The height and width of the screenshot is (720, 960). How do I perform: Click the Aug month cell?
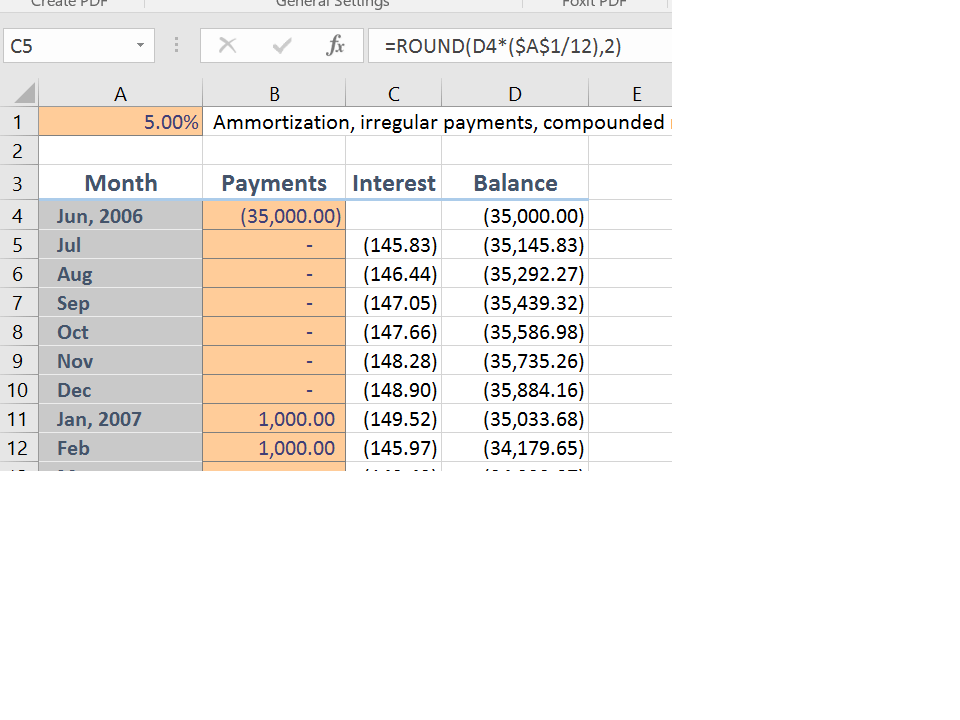pos(121,274)
